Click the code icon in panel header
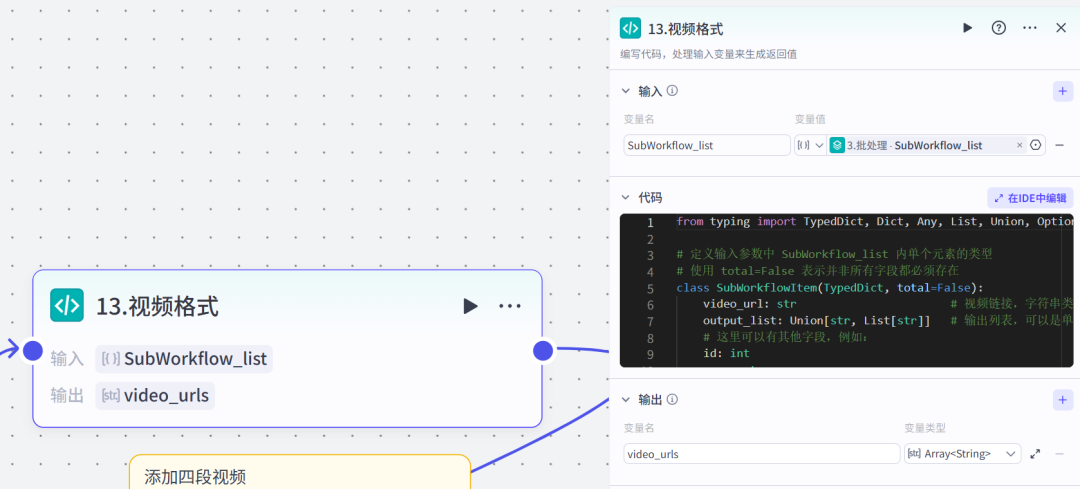1080x489 pixels. coord(630,28)
